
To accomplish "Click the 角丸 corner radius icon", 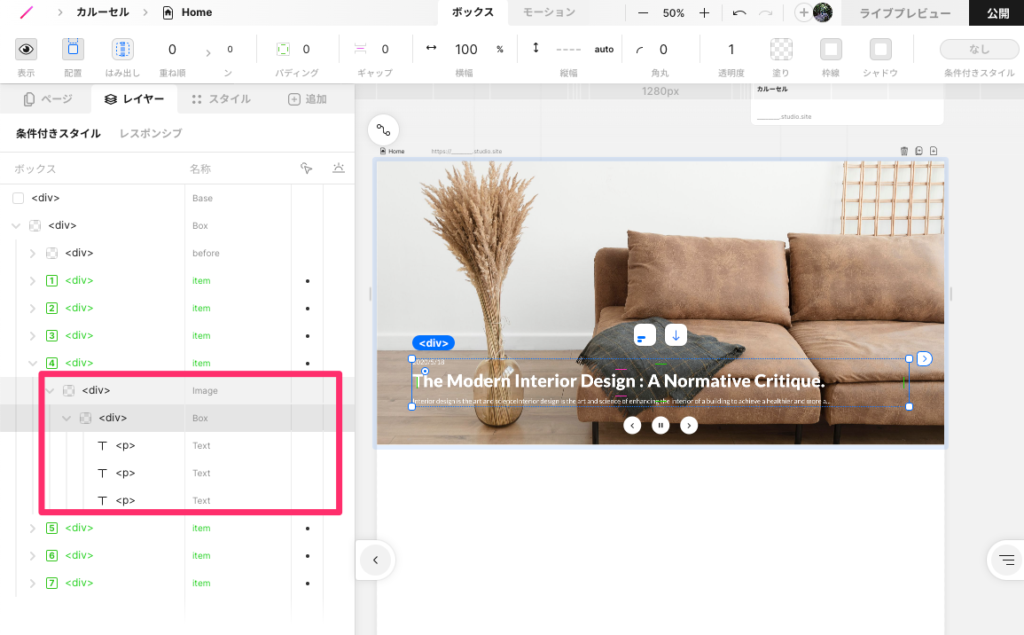I will pyautogui.click(x=639, y=50).
